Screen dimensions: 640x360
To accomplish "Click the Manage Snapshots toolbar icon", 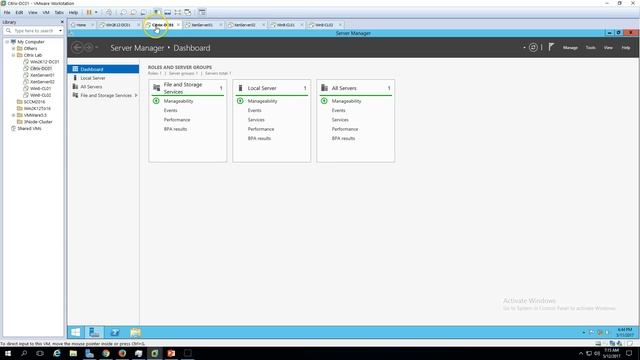I will click(143, 12).
